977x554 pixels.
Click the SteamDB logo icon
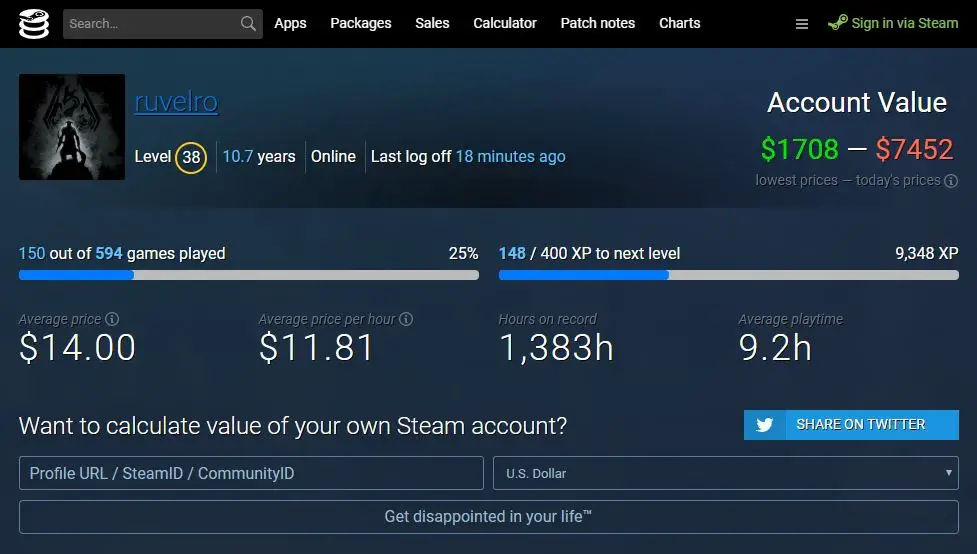coord(34,24)
